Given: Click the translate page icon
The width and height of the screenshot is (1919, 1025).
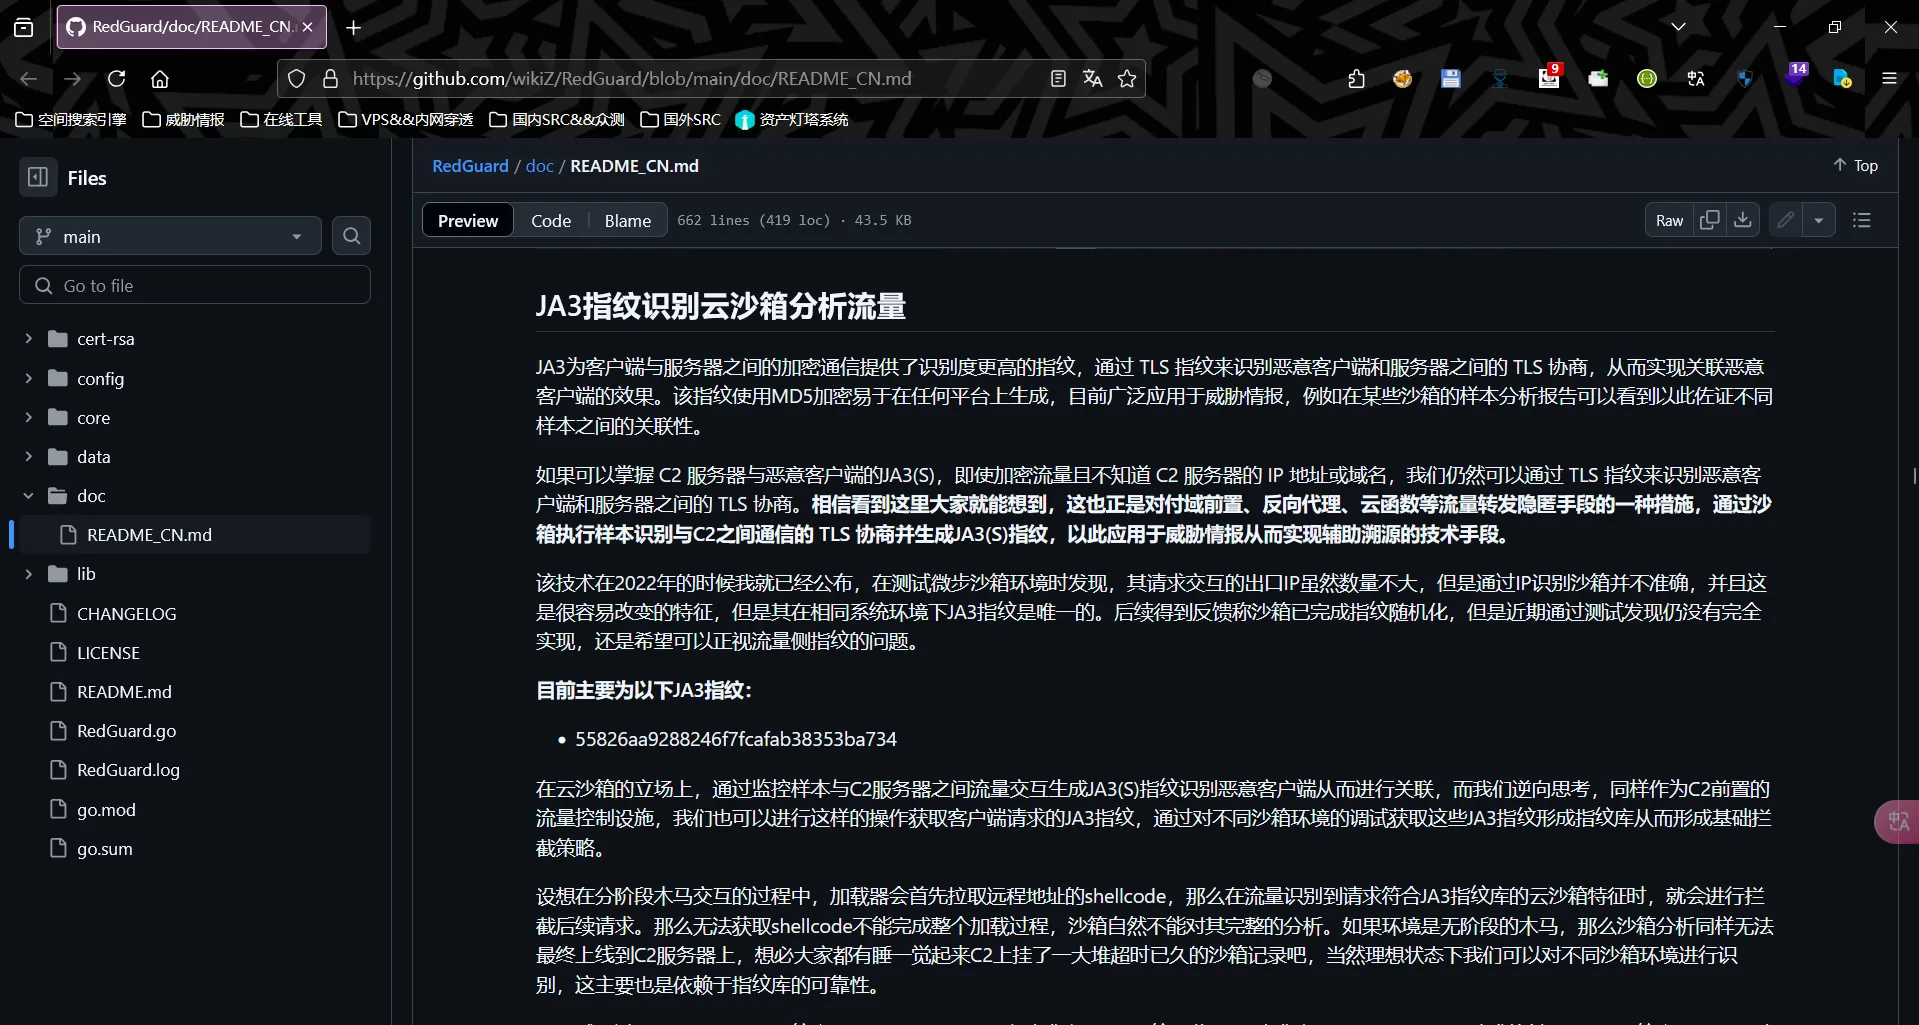Looking at the screenshot, I should point(1092,79).
